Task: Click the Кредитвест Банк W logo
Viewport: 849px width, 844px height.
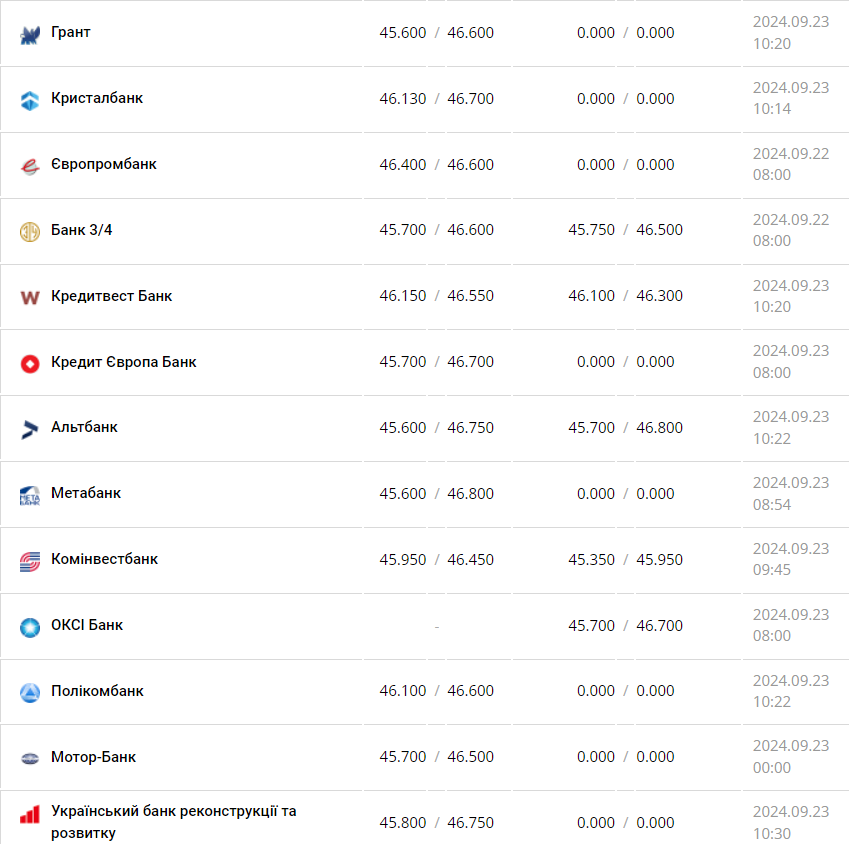Action: click(x=29, y=297)
